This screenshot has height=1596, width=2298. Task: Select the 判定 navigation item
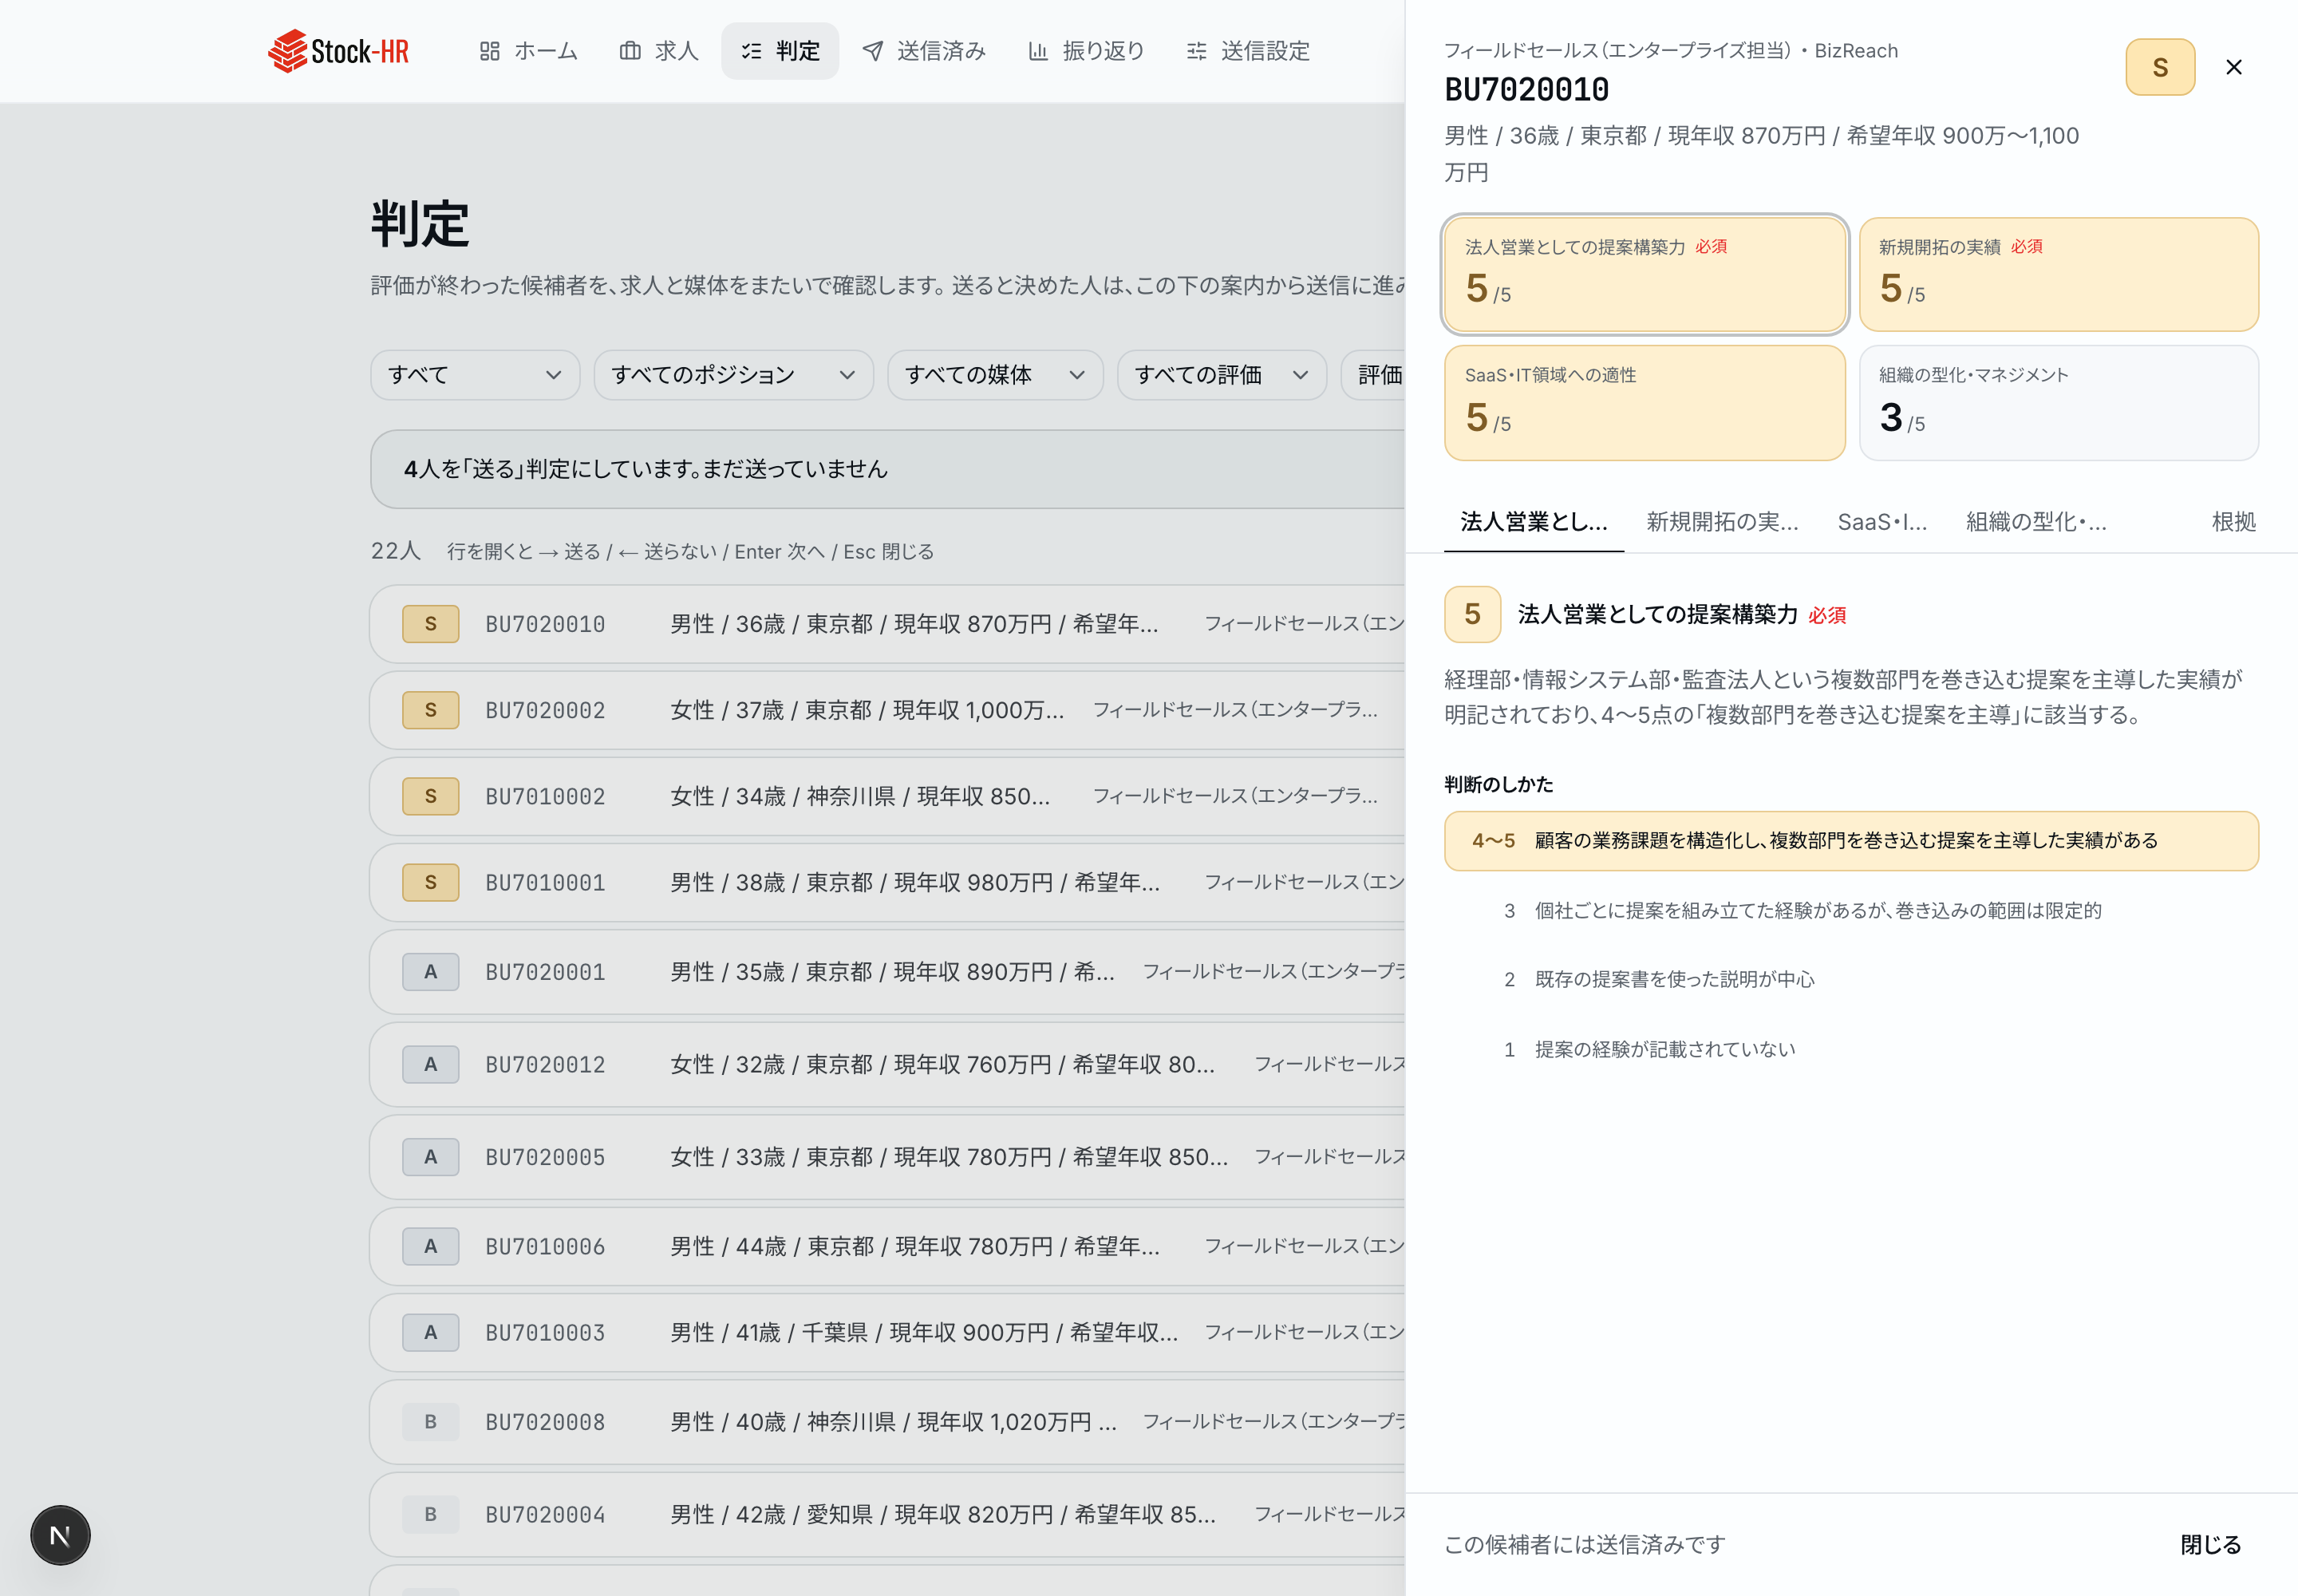point(780,51)
